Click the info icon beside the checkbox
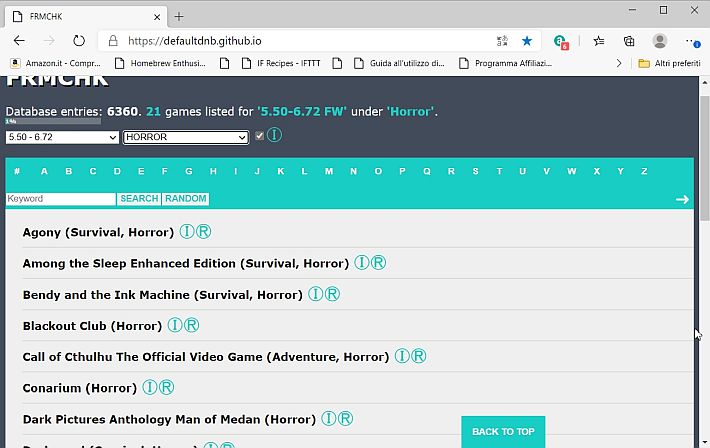The height and width of the screenshot is (448, 710). tap(274, 135)
